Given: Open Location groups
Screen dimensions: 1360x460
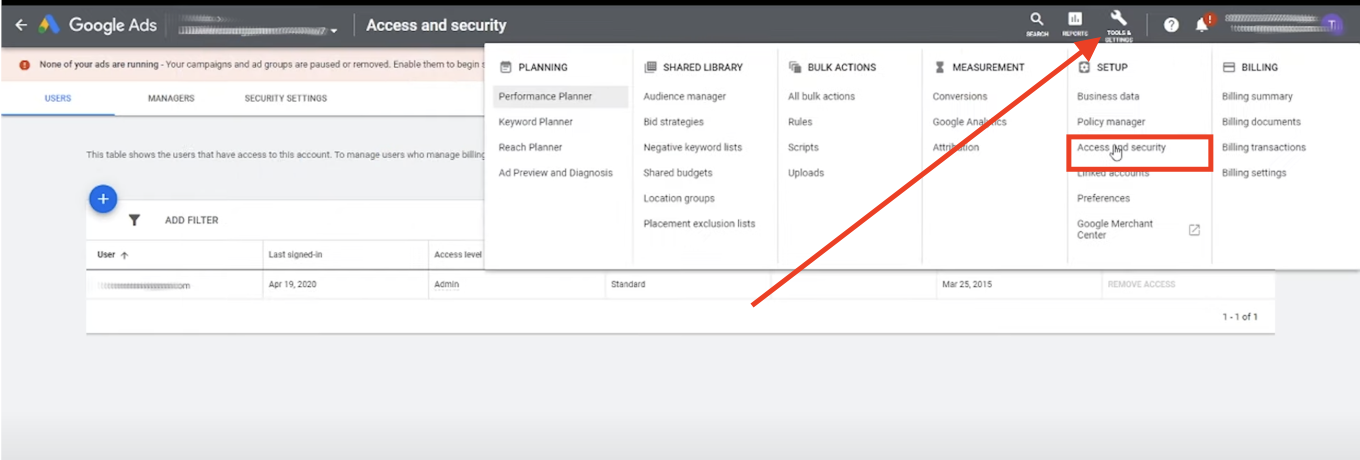Looking at the screenshot, I should [679, 198].
